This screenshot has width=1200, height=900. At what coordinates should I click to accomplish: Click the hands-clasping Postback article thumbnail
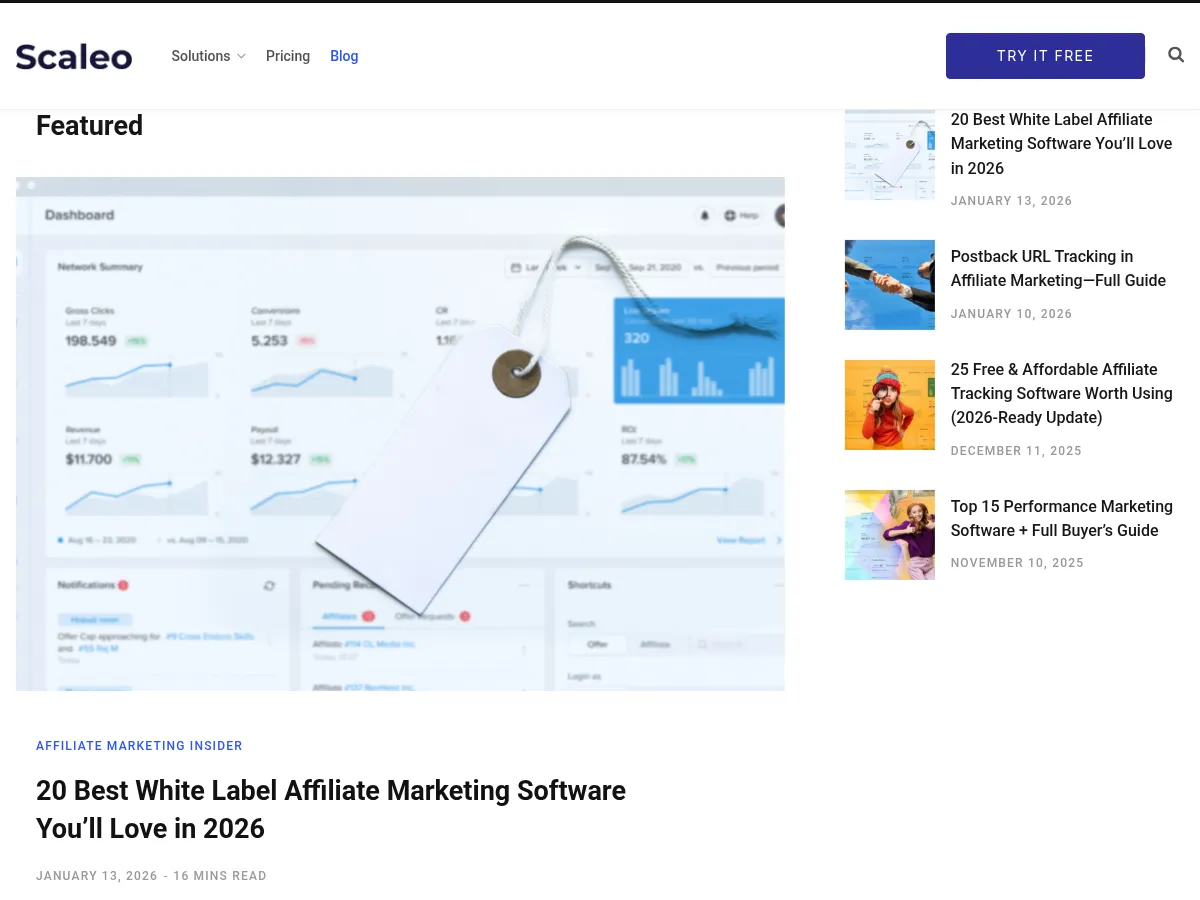(889, 284)
